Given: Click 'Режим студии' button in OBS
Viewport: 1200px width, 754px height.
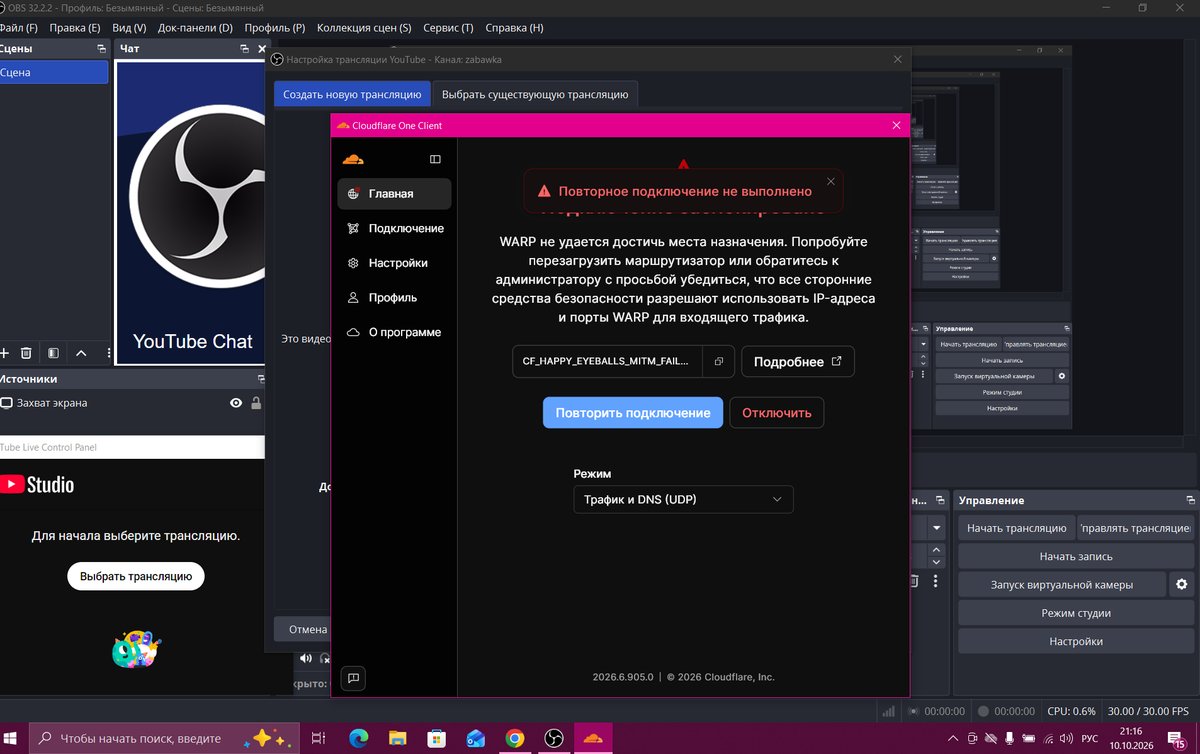Looking at the screenshot, I should click(1075, 613).
